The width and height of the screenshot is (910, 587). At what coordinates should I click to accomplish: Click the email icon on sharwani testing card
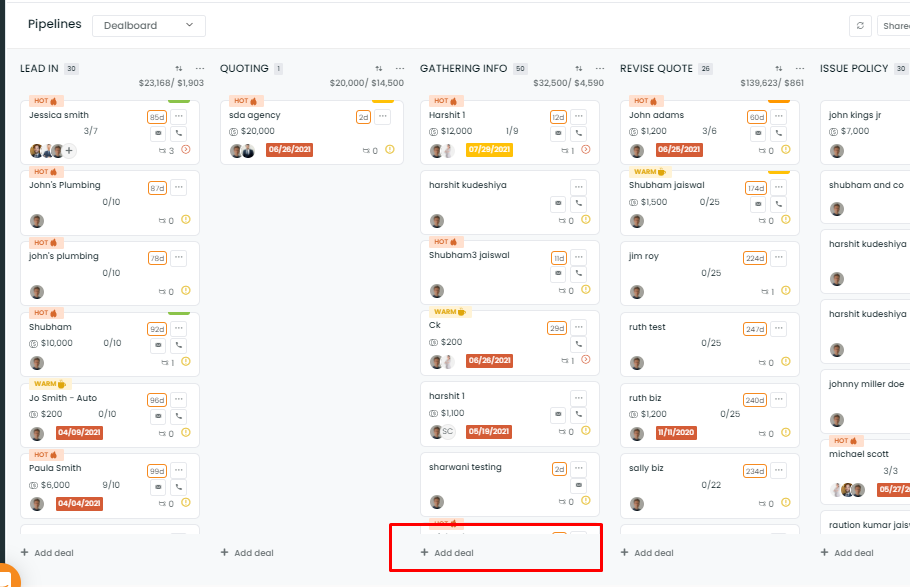tap(579, 485)
